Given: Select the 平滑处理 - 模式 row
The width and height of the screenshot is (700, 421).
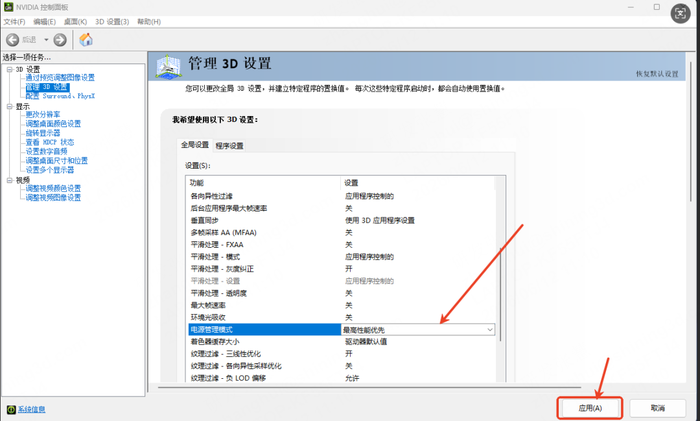Looking at the screenshot, I should [342, 257].
